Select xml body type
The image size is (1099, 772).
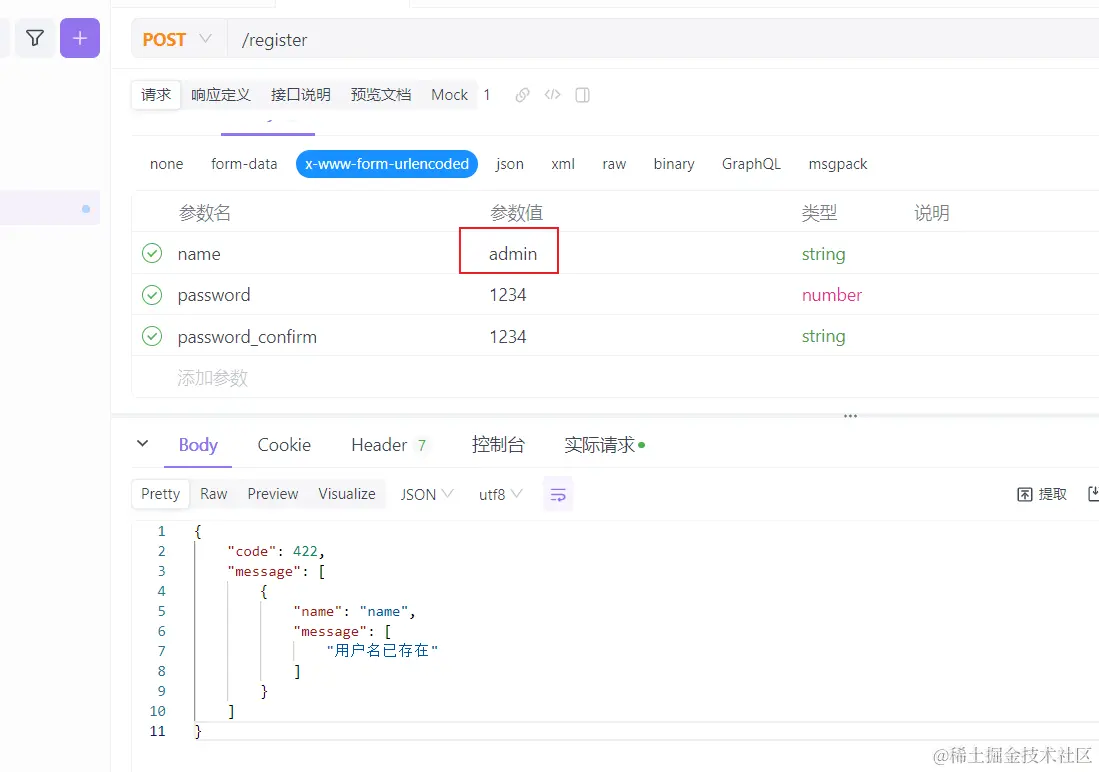click(x=563, y=164)
